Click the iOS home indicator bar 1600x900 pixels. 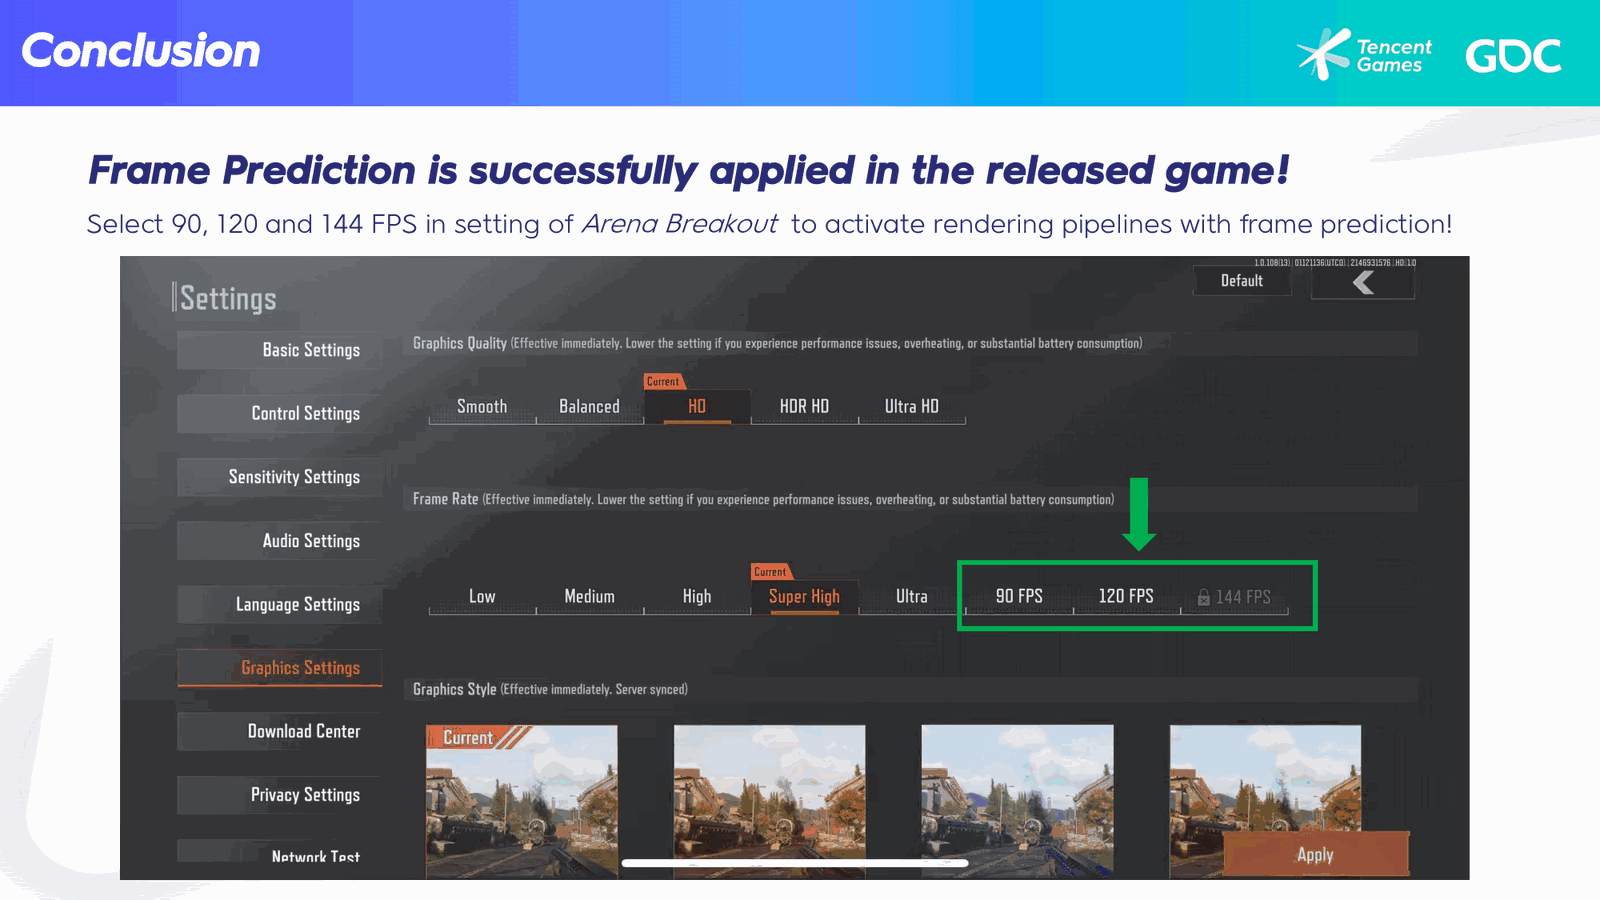[x=795, y=863]
